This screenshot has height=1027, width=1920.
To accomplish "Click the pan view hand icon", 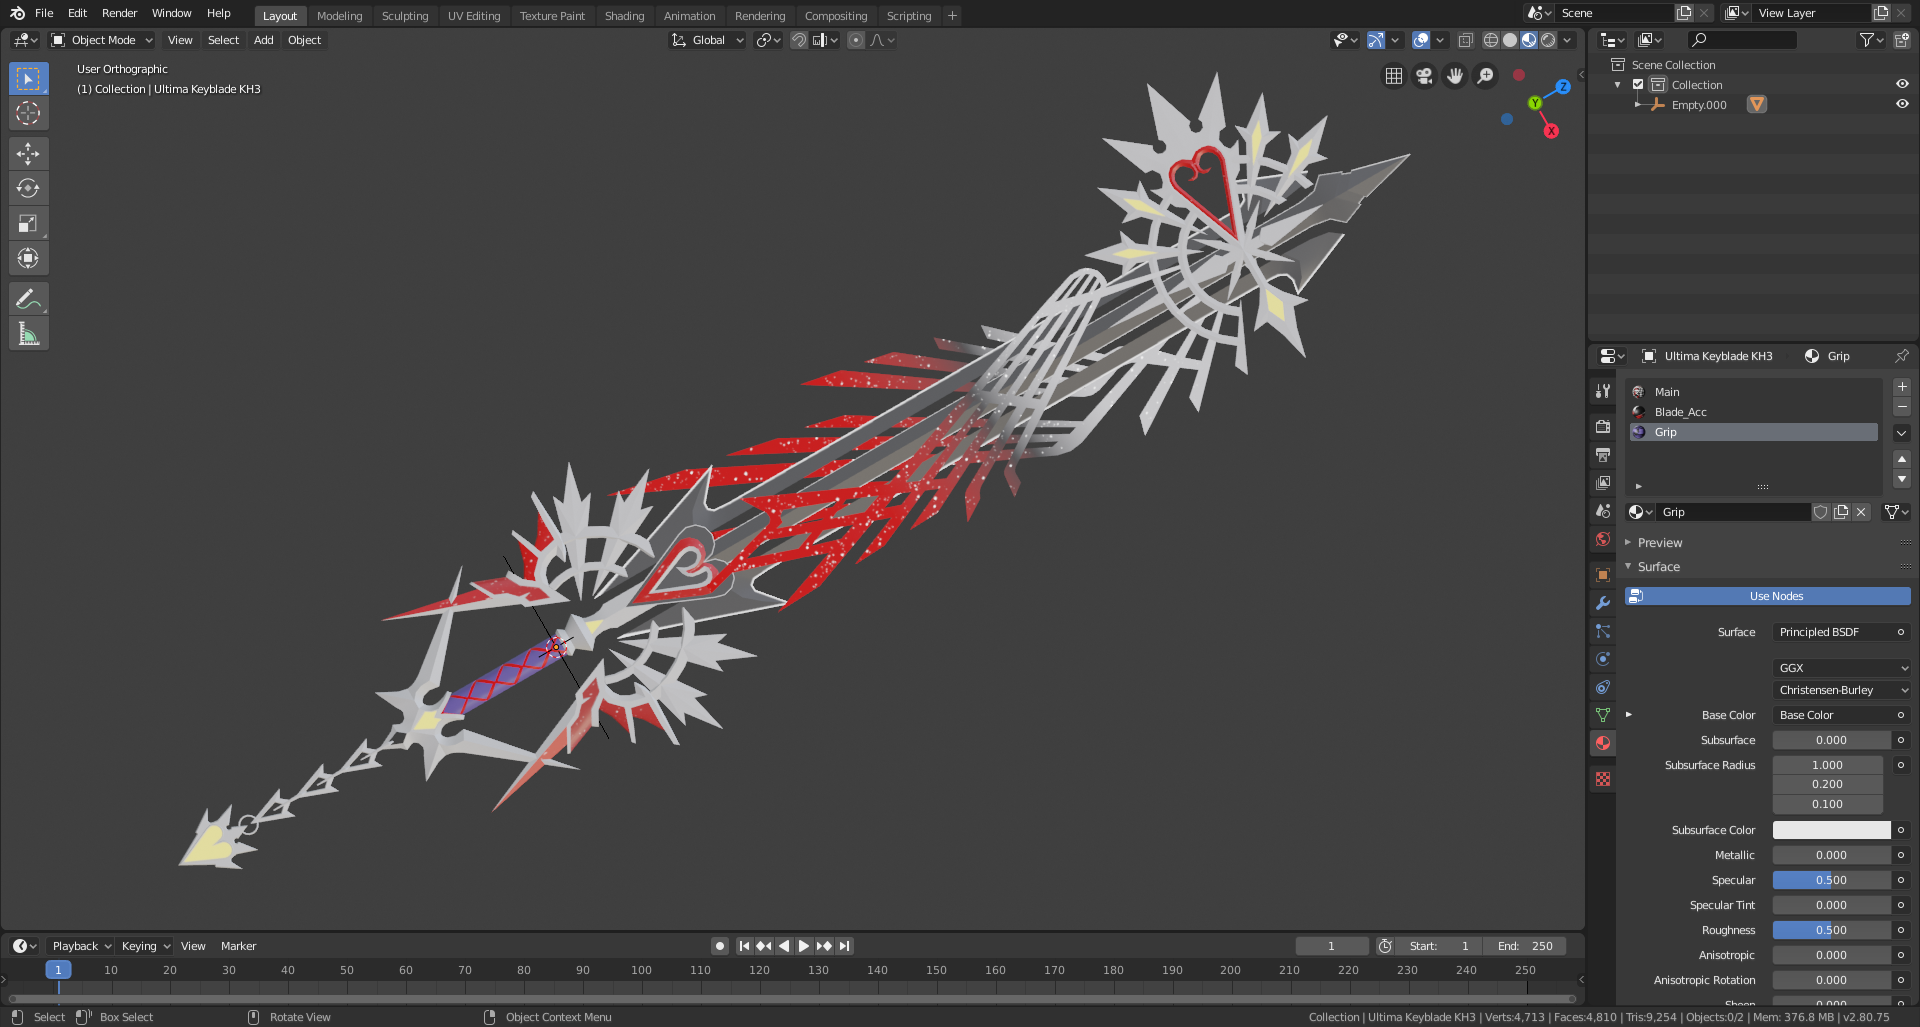I will tap(1455, 76).
